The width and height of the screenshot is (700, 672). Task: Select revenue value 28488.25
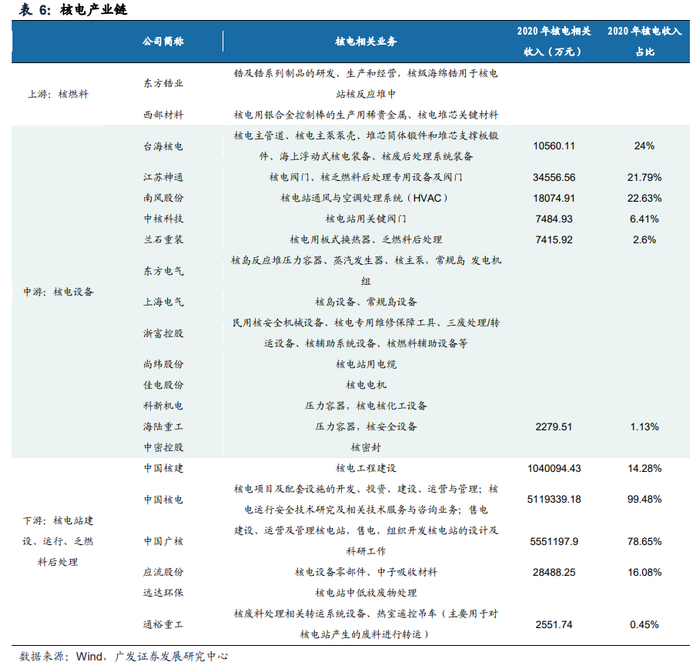(554, 572)
